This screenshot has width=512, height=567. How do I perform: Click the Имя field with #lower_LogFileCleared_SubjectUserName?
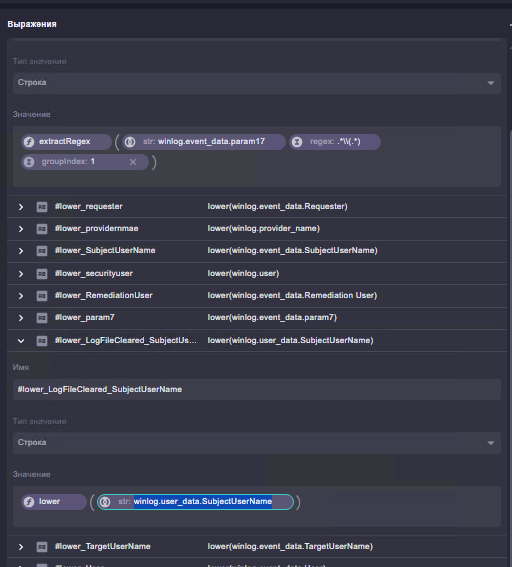(257, 389)
